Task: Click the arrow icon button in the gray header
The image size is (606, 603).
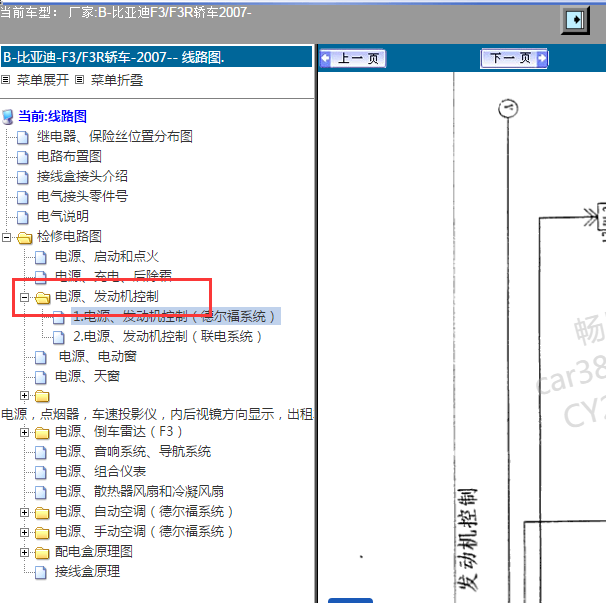Action: point(575,19)
